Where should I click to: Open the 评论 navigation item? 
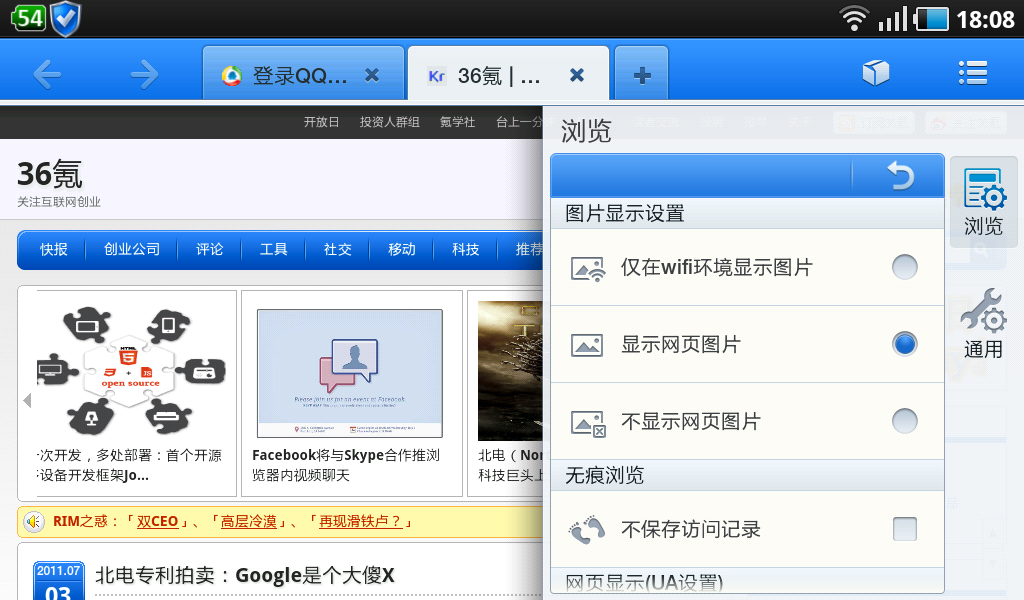click(x=210, y=249)
